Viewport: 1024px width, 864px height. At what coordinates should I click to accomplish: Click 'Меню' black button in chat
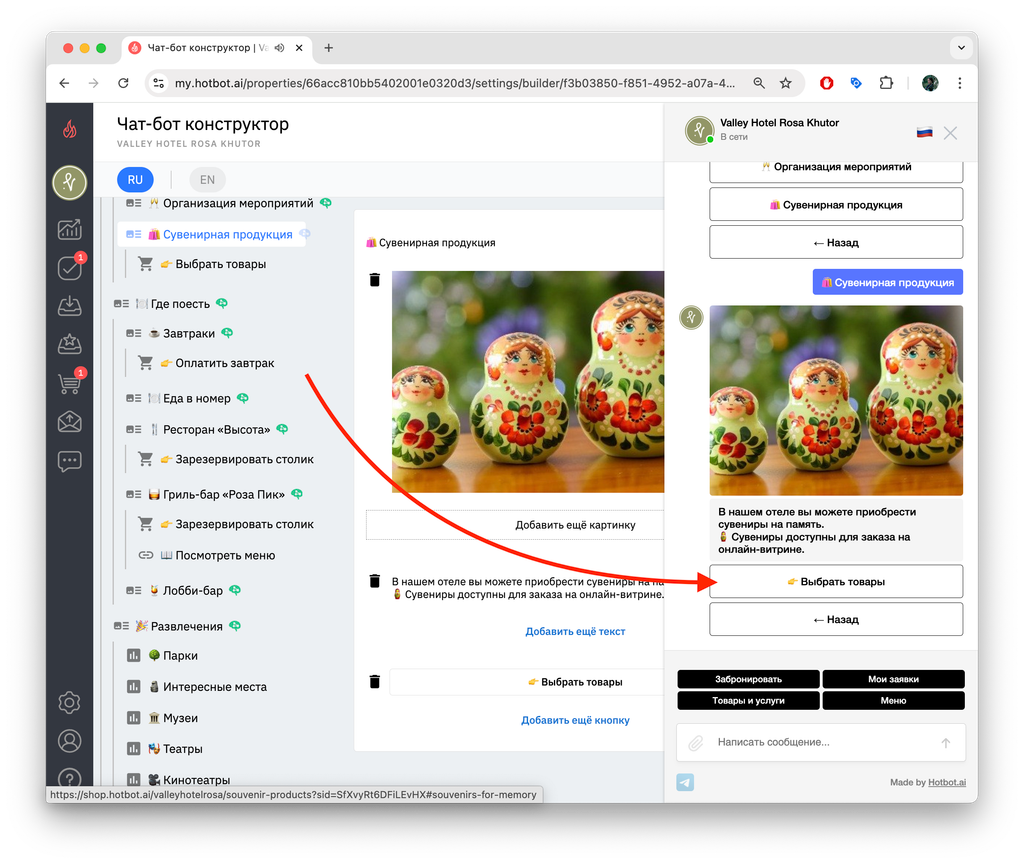tap(893, 700)
